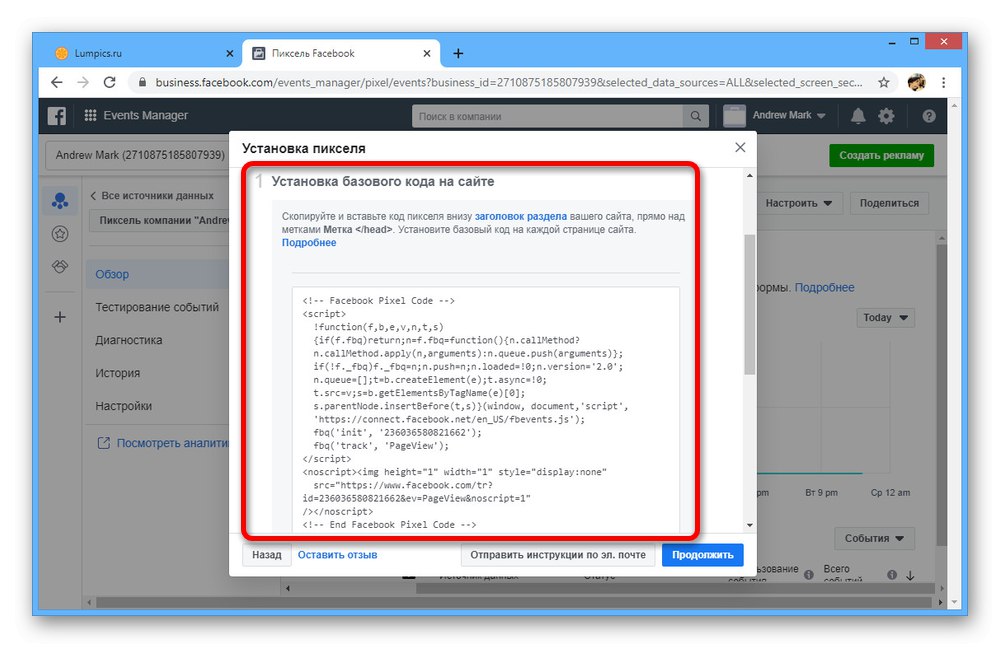Click the Продолжить button

702,555
